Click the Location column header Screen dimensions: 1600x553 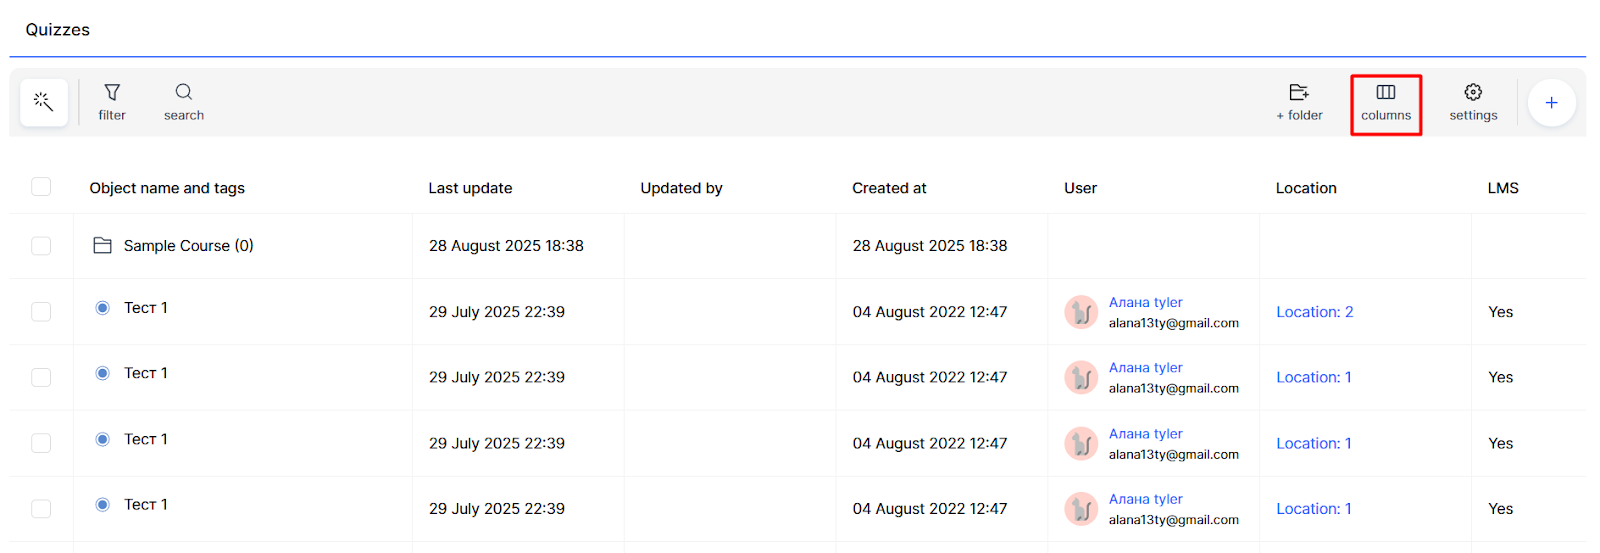(1306, 188)
